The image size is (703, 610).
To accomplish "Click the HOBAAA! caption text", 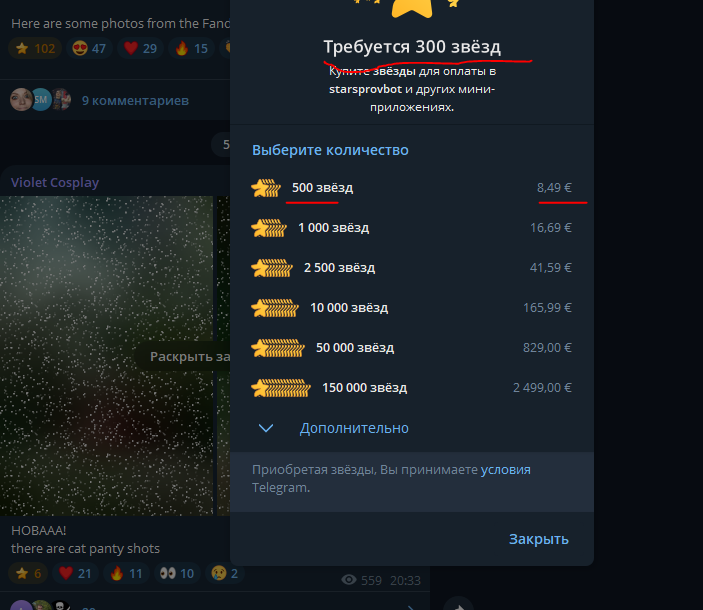I will [x=39, y=531].
